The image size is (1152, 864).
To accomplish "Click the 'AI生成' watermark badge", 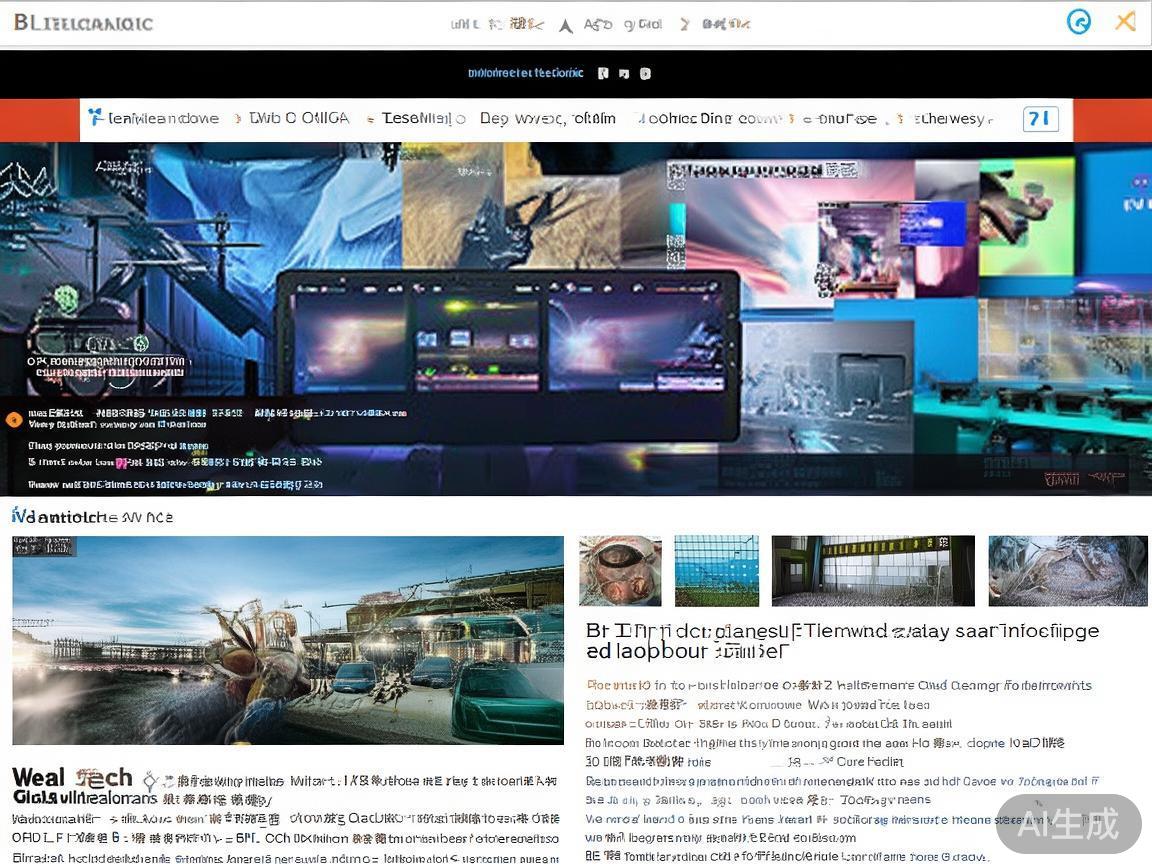I will pos(1068,824).
